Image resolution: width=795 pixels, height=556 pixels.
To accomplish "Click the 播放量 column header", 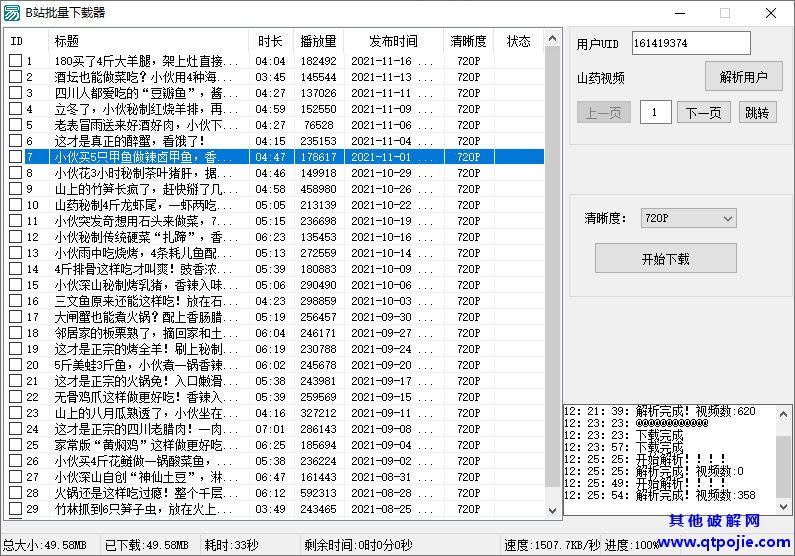I will coord(318,41).
